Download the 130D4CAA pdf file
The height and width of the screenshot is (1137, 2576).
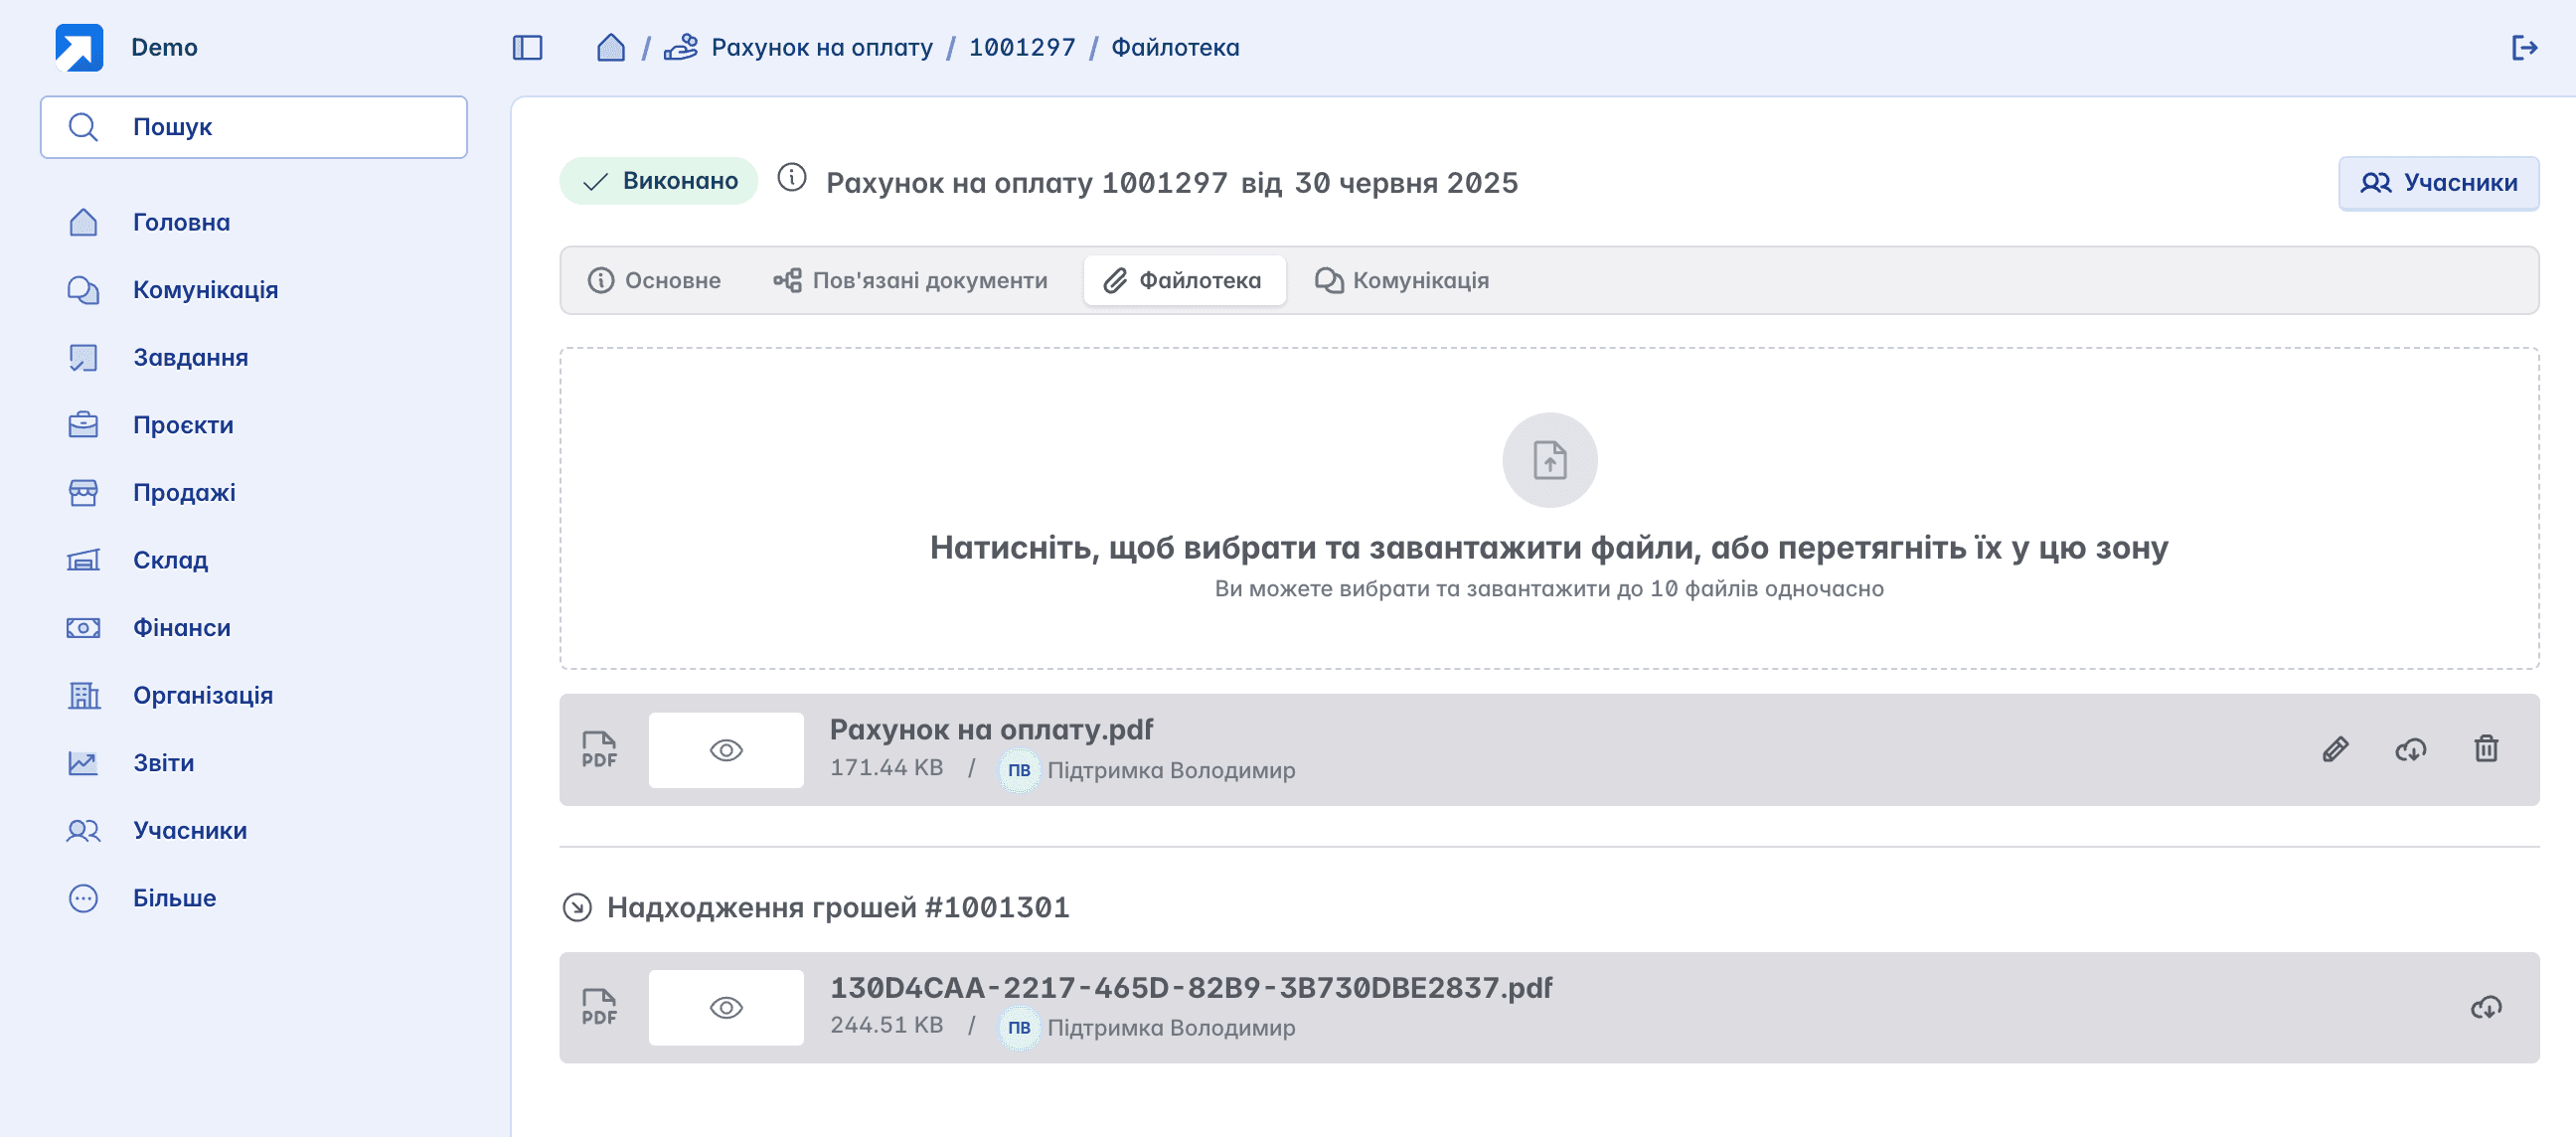tap(2486, 1007)
